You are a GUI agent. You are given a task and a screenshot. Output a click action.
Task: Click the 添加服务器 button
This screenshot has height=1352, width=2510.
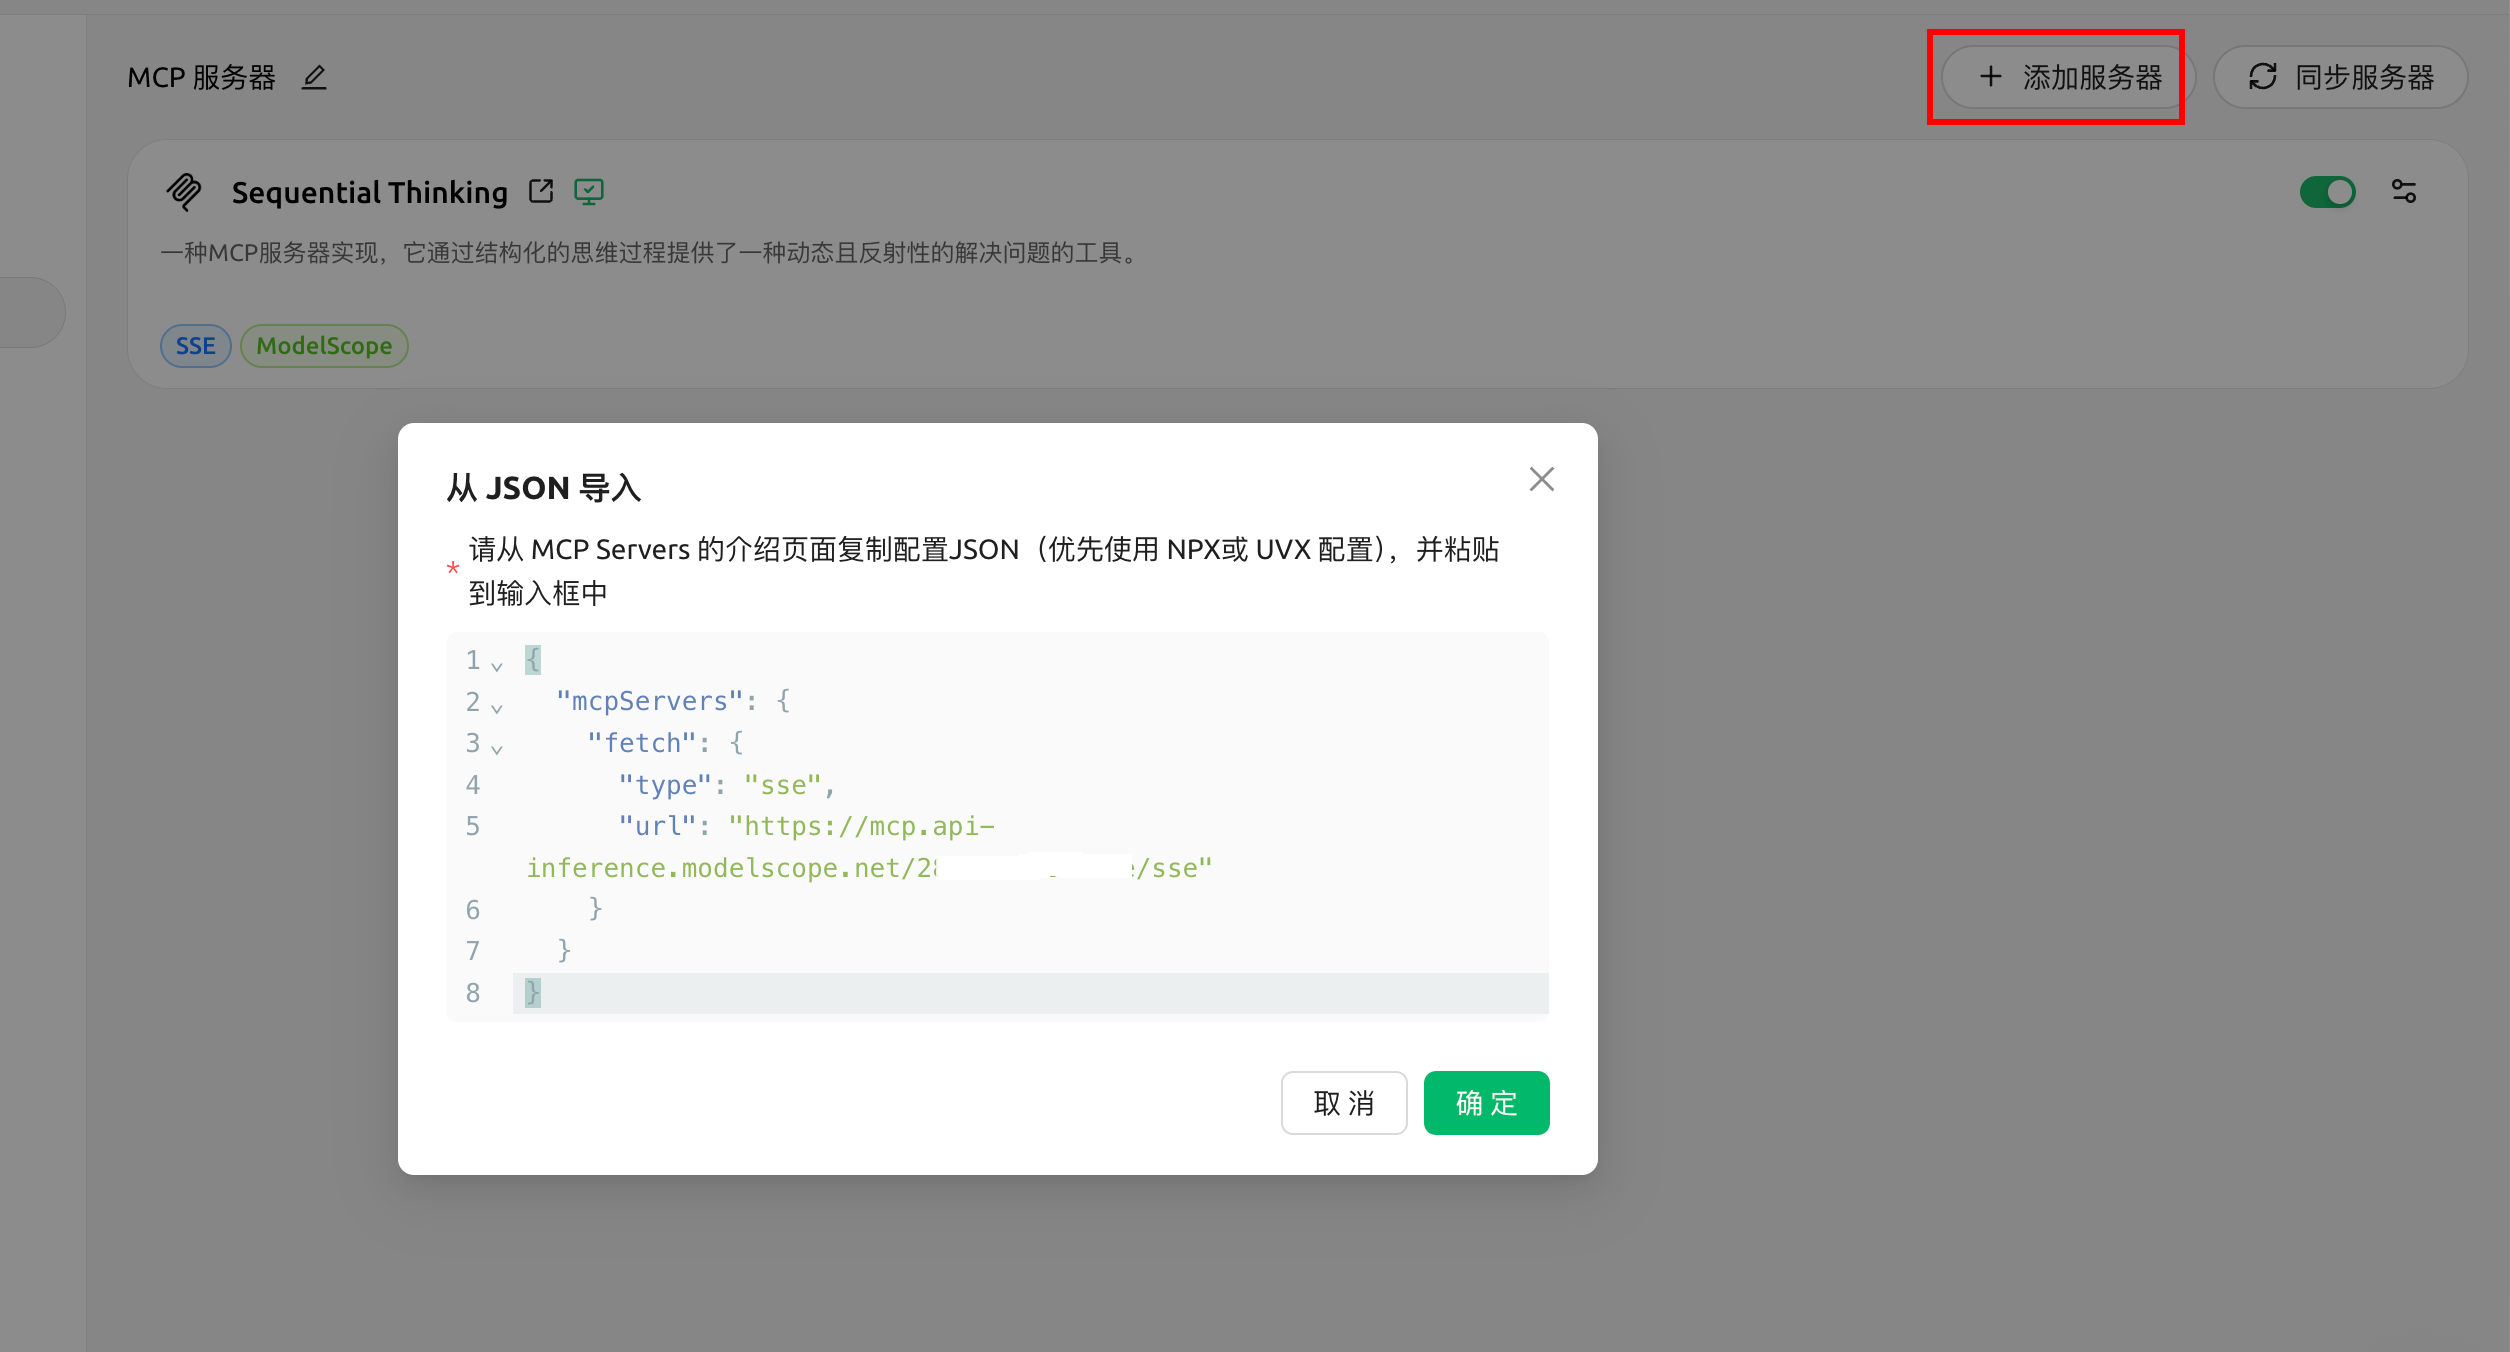pos(2068,77)
